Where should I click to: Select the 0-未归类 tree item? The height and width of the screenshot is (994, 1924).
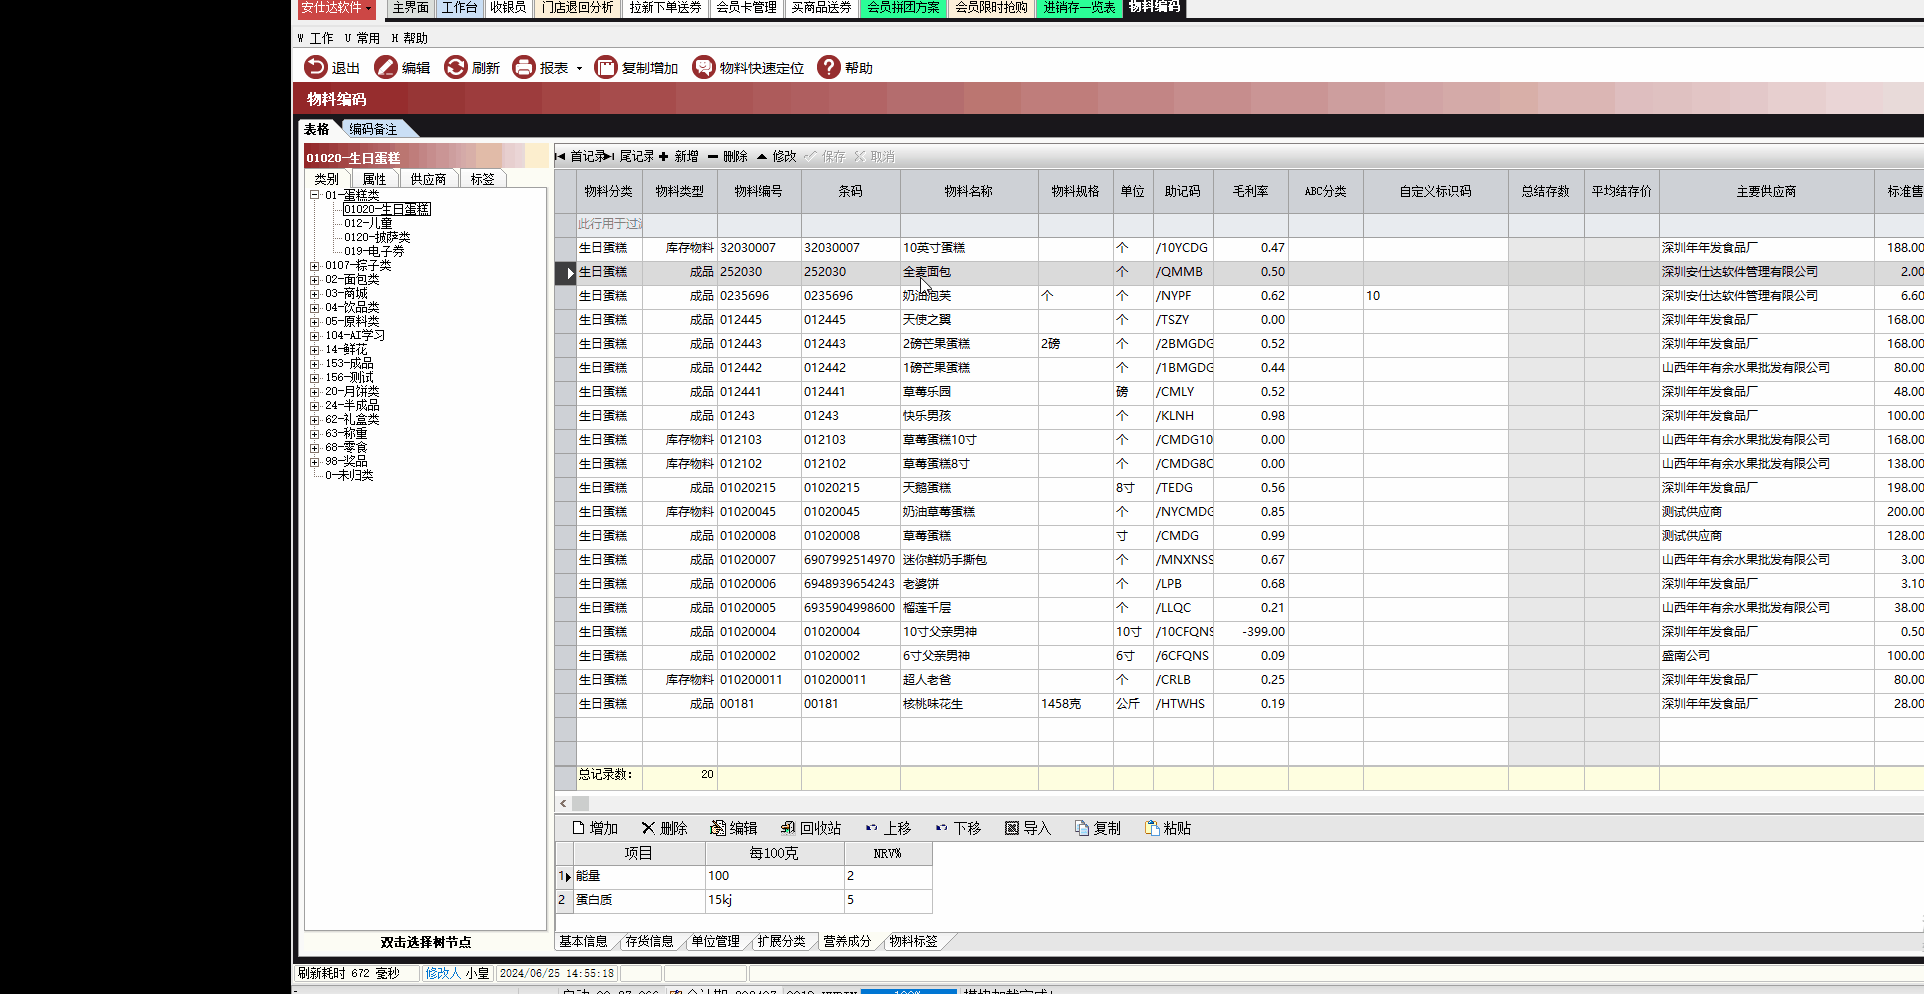coord(349,475)
